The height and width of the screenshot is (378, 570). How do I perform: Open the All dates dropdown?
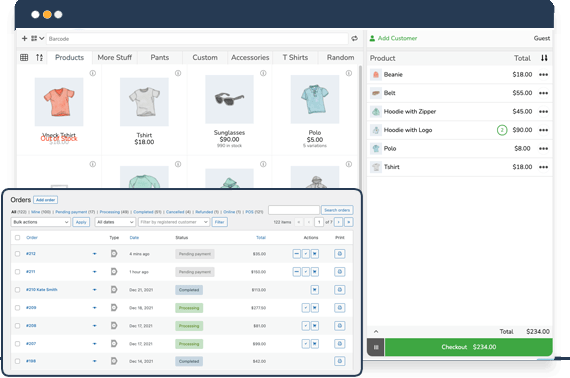115,222
